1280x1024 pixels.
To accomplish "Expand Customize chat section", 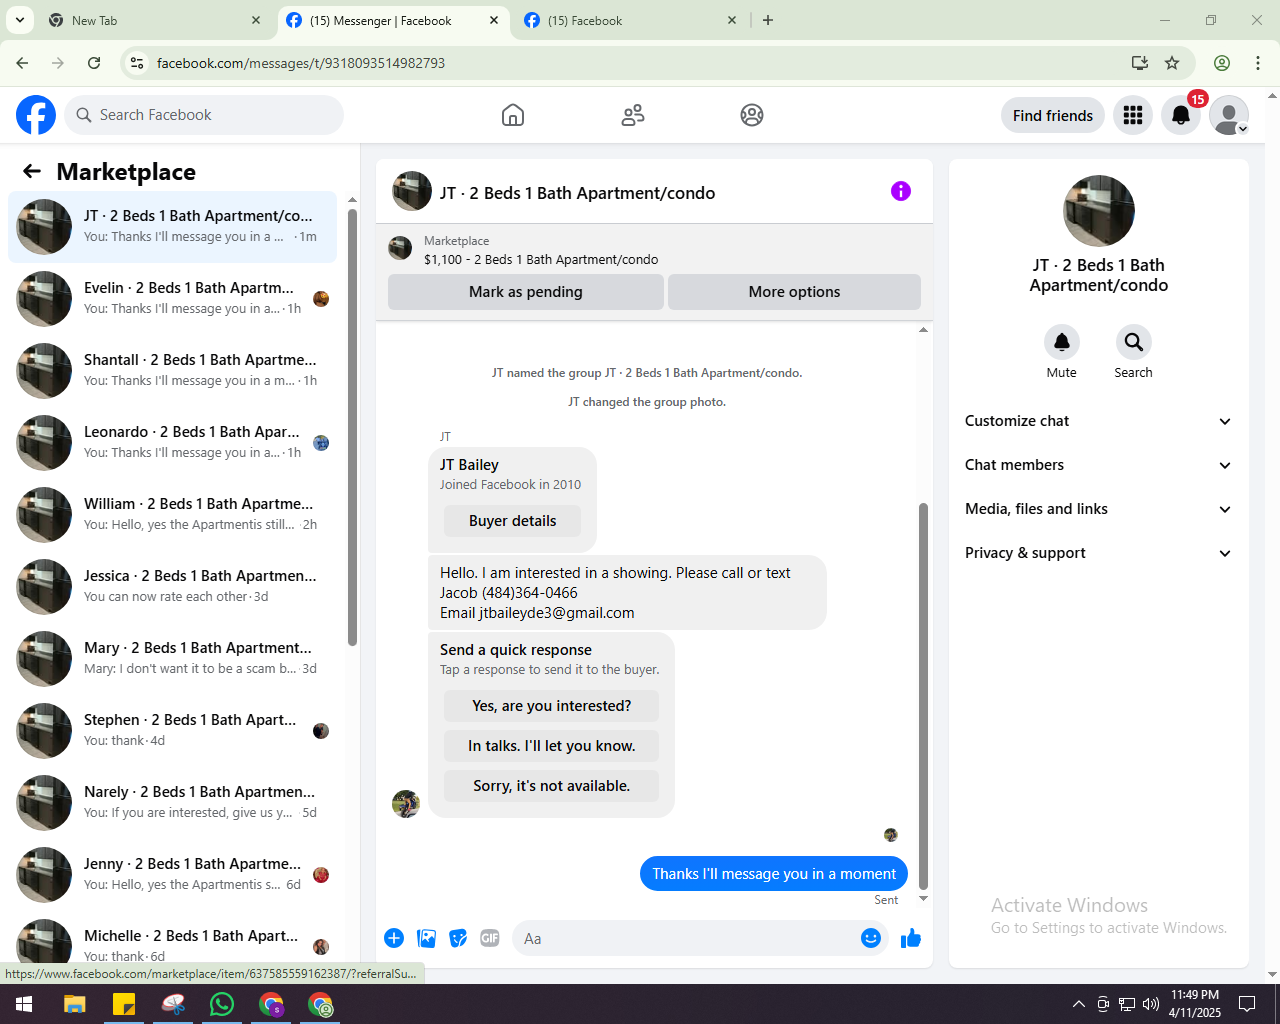I will click(1098, 421).
